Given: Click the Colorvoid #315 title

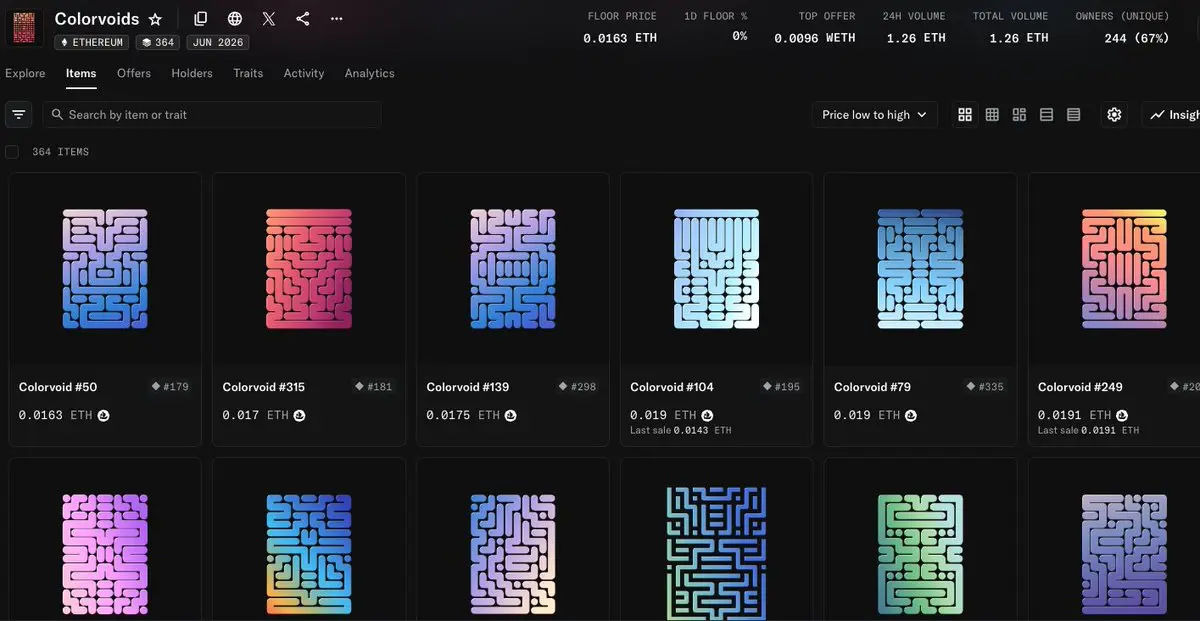Looking at the screenshot, I should 264,387.
